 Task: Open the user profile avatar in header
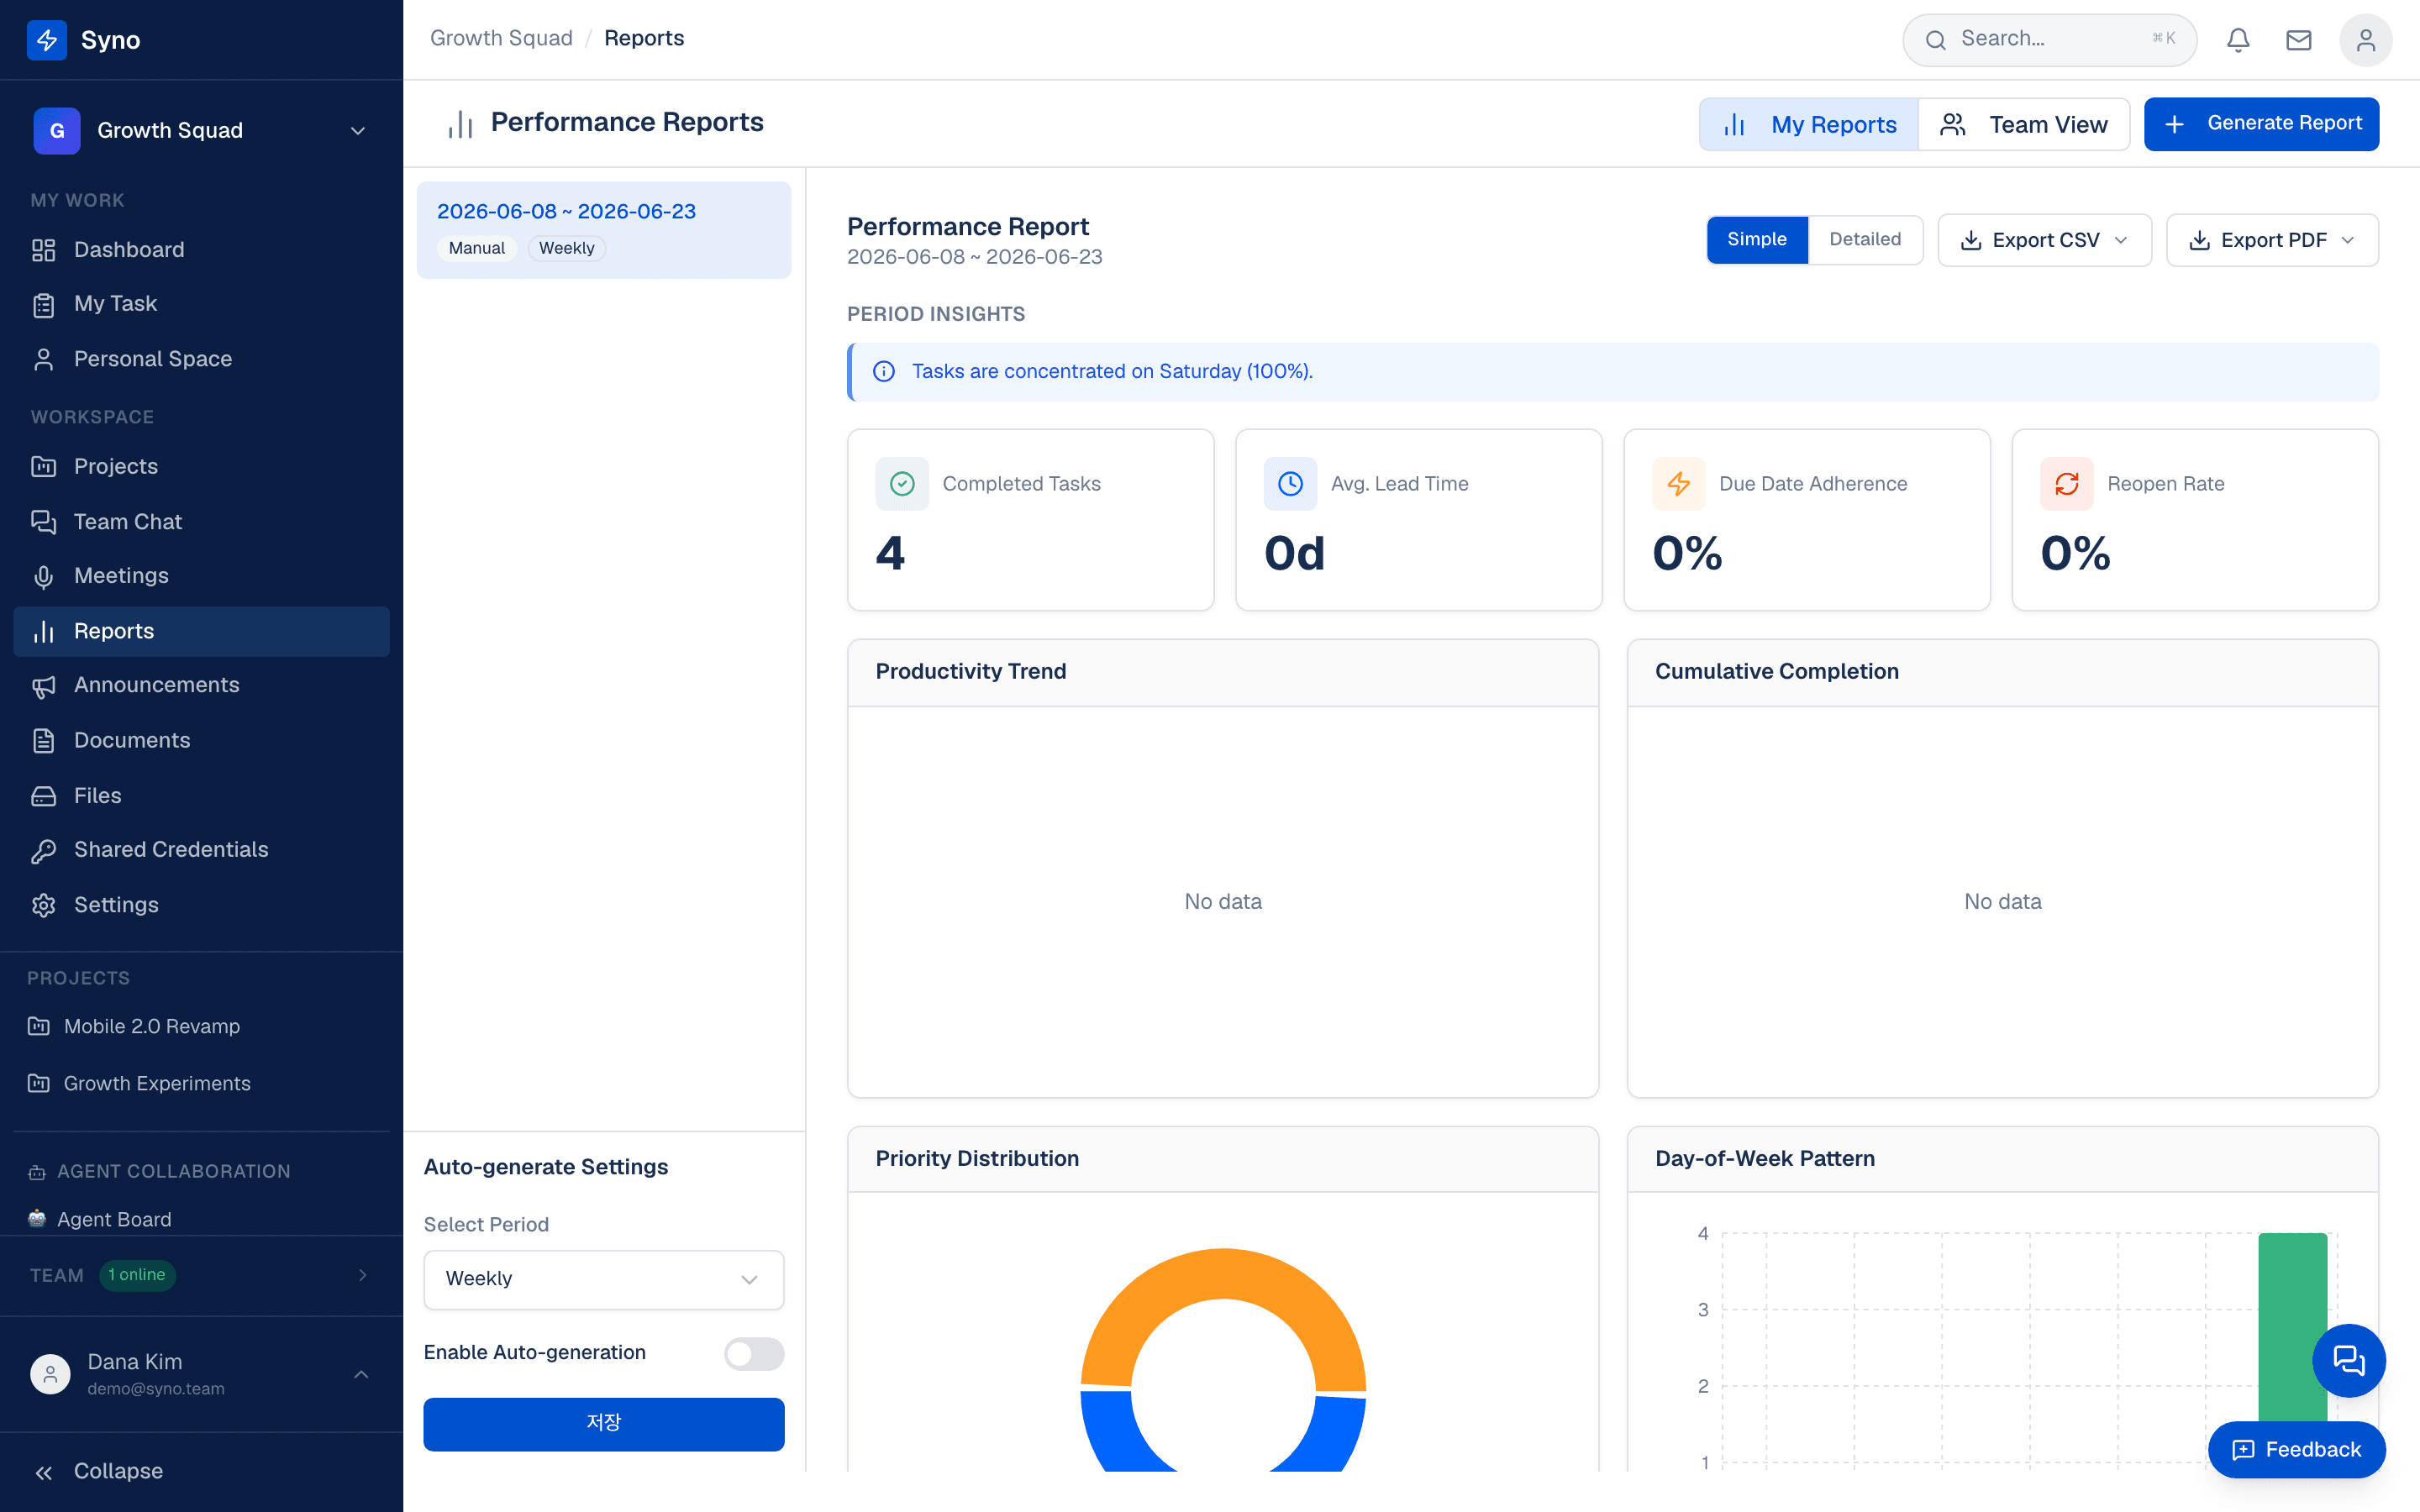click(2365, 40)
